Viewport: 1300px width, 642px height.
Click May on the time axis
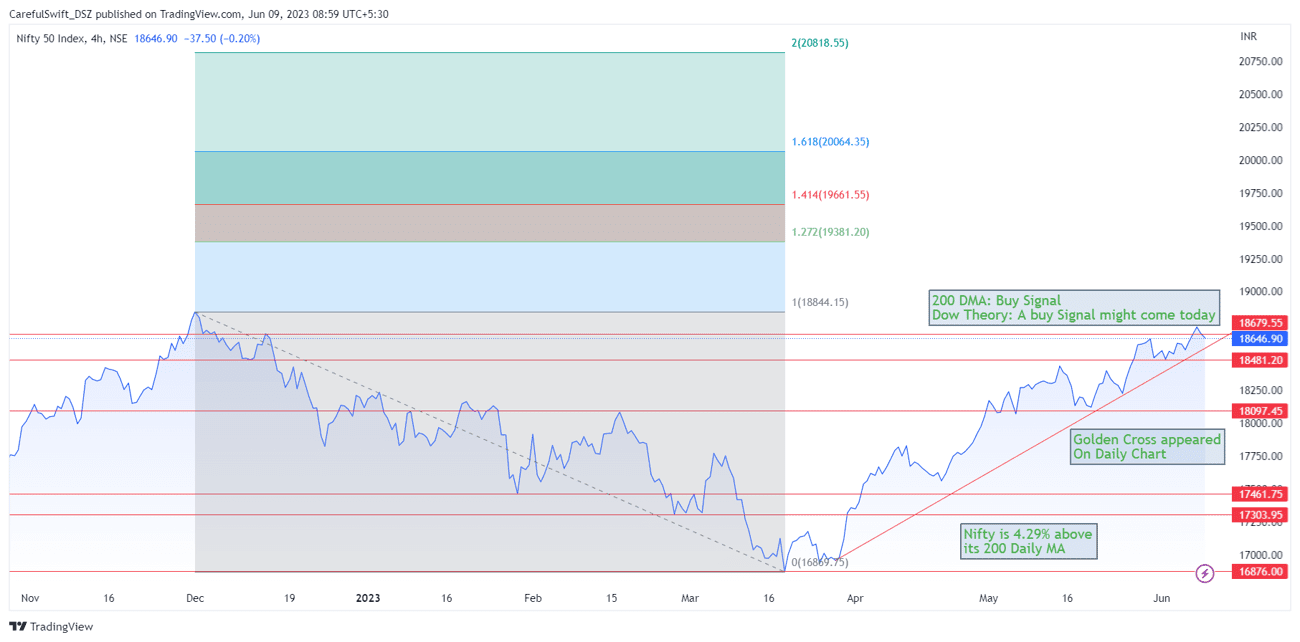tap(988, 598)
